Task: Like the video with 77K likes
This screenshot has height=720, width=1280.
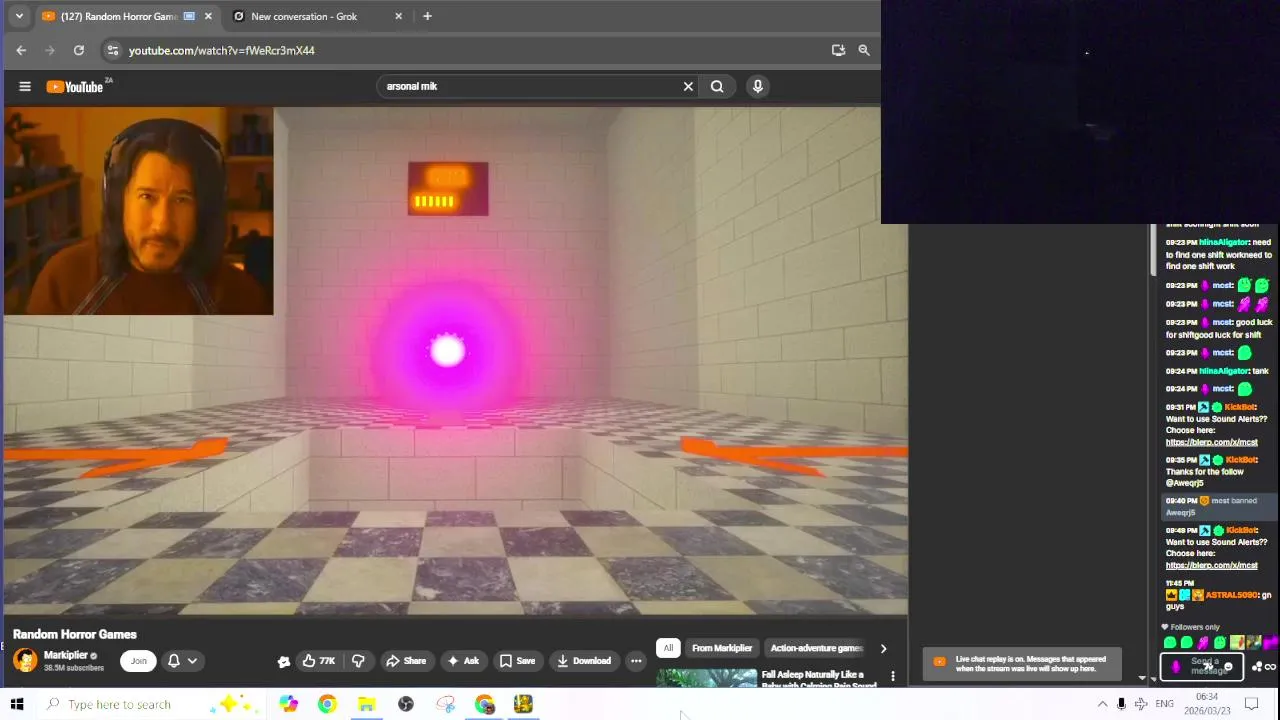Action: [319, 660]
